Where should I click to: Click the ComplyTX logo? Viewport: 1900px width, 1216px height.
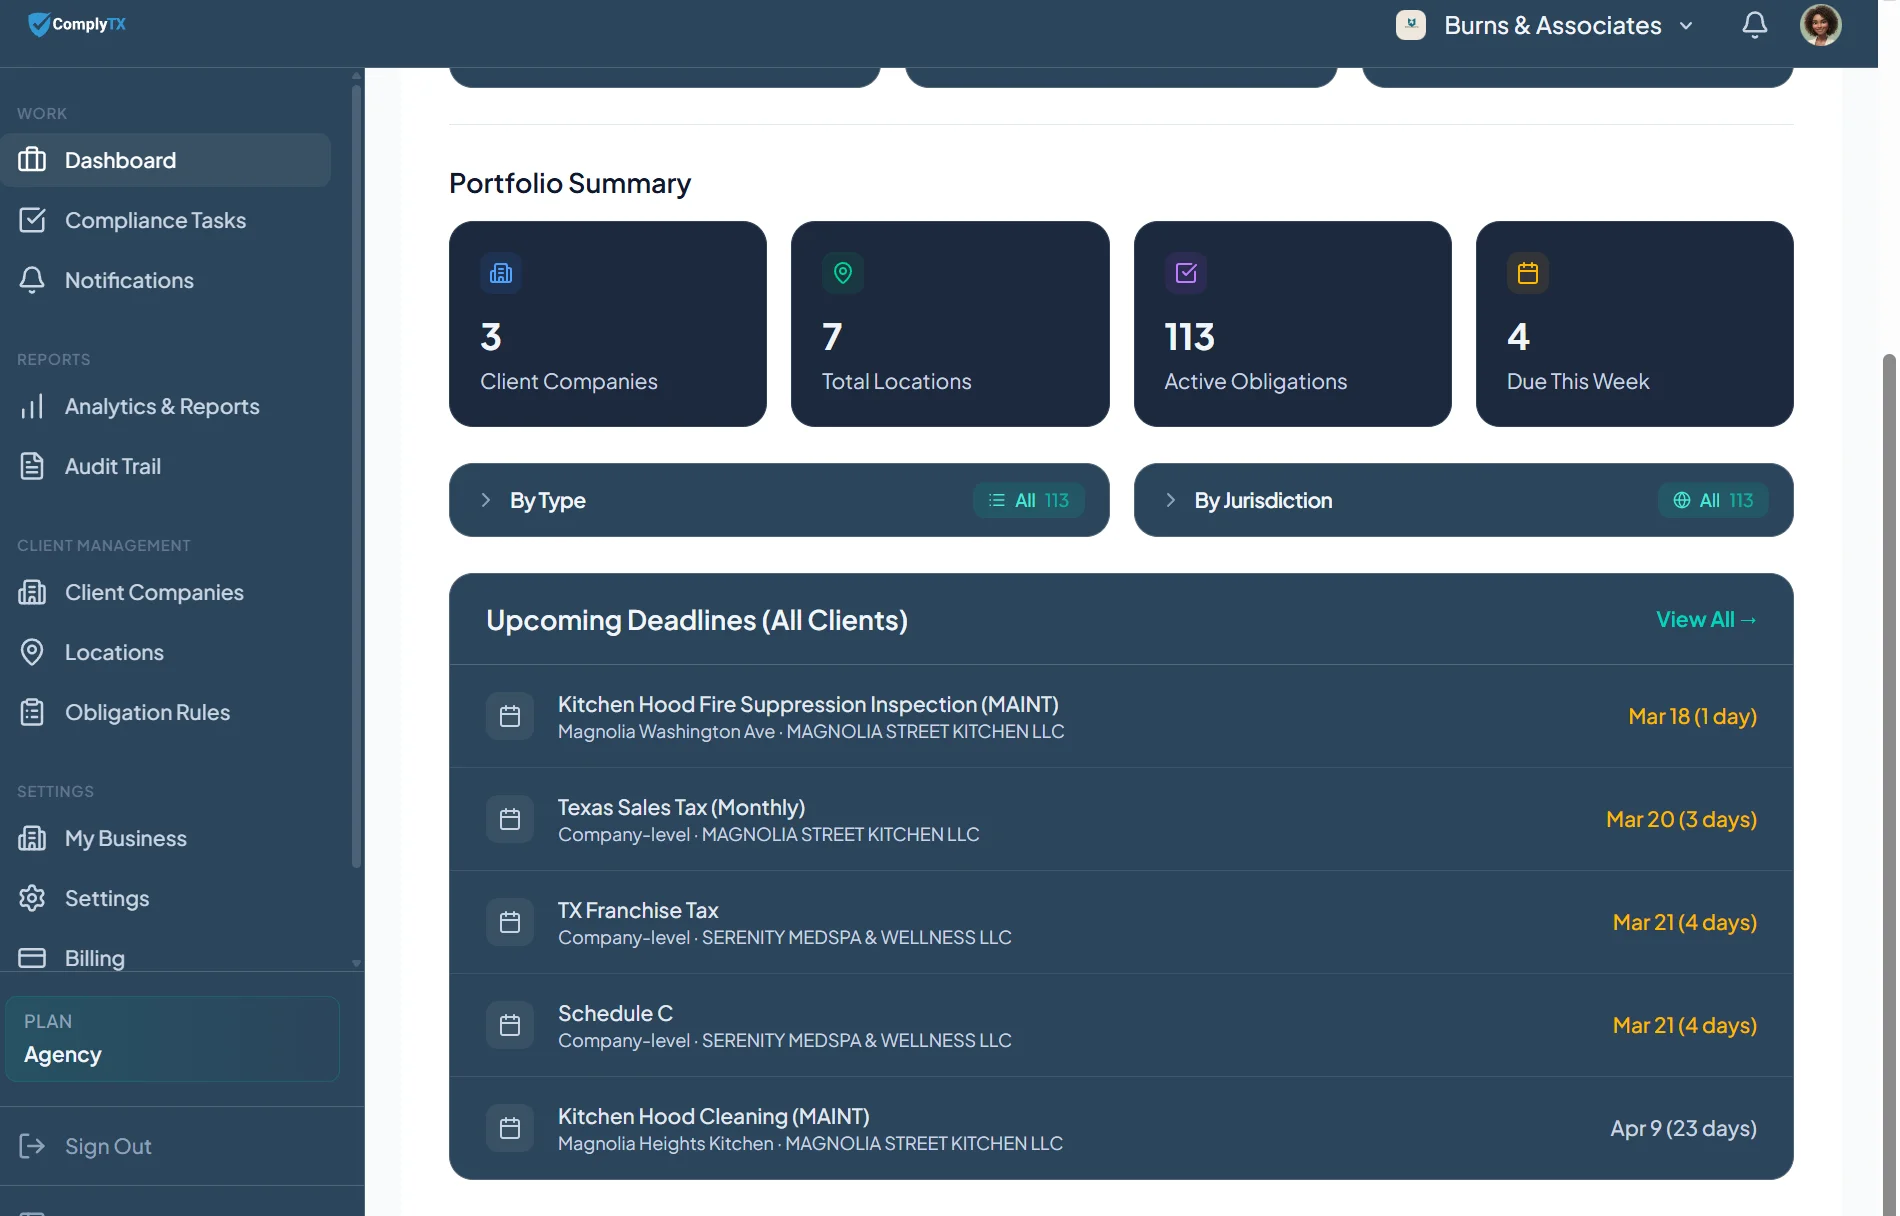[77, 24]
